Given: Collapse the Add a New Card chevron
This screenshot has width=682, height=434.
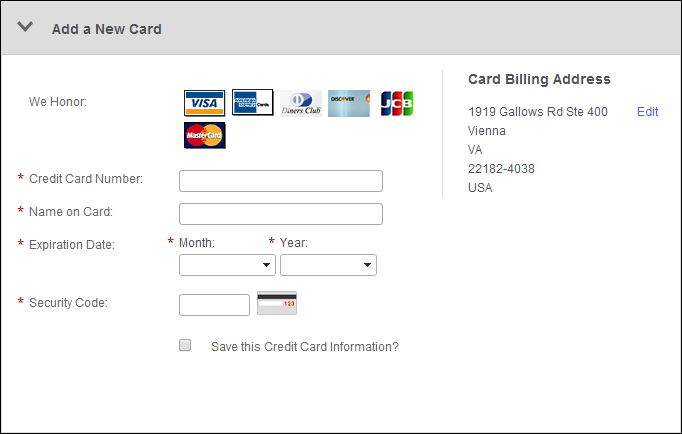Looking at the screenshot, I should pos(25,27).
